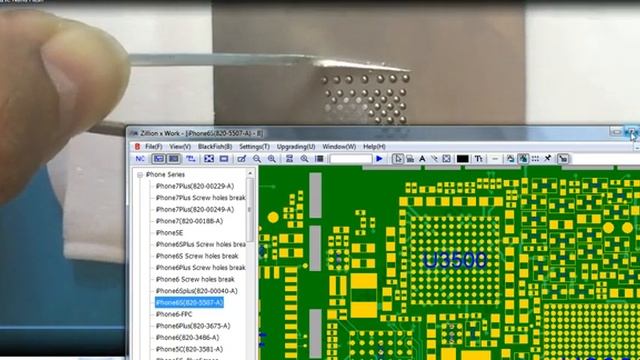The image size is (640, 360).
Task: Click the first pressed board-view icon after NC
Action: tap(159, 159)
